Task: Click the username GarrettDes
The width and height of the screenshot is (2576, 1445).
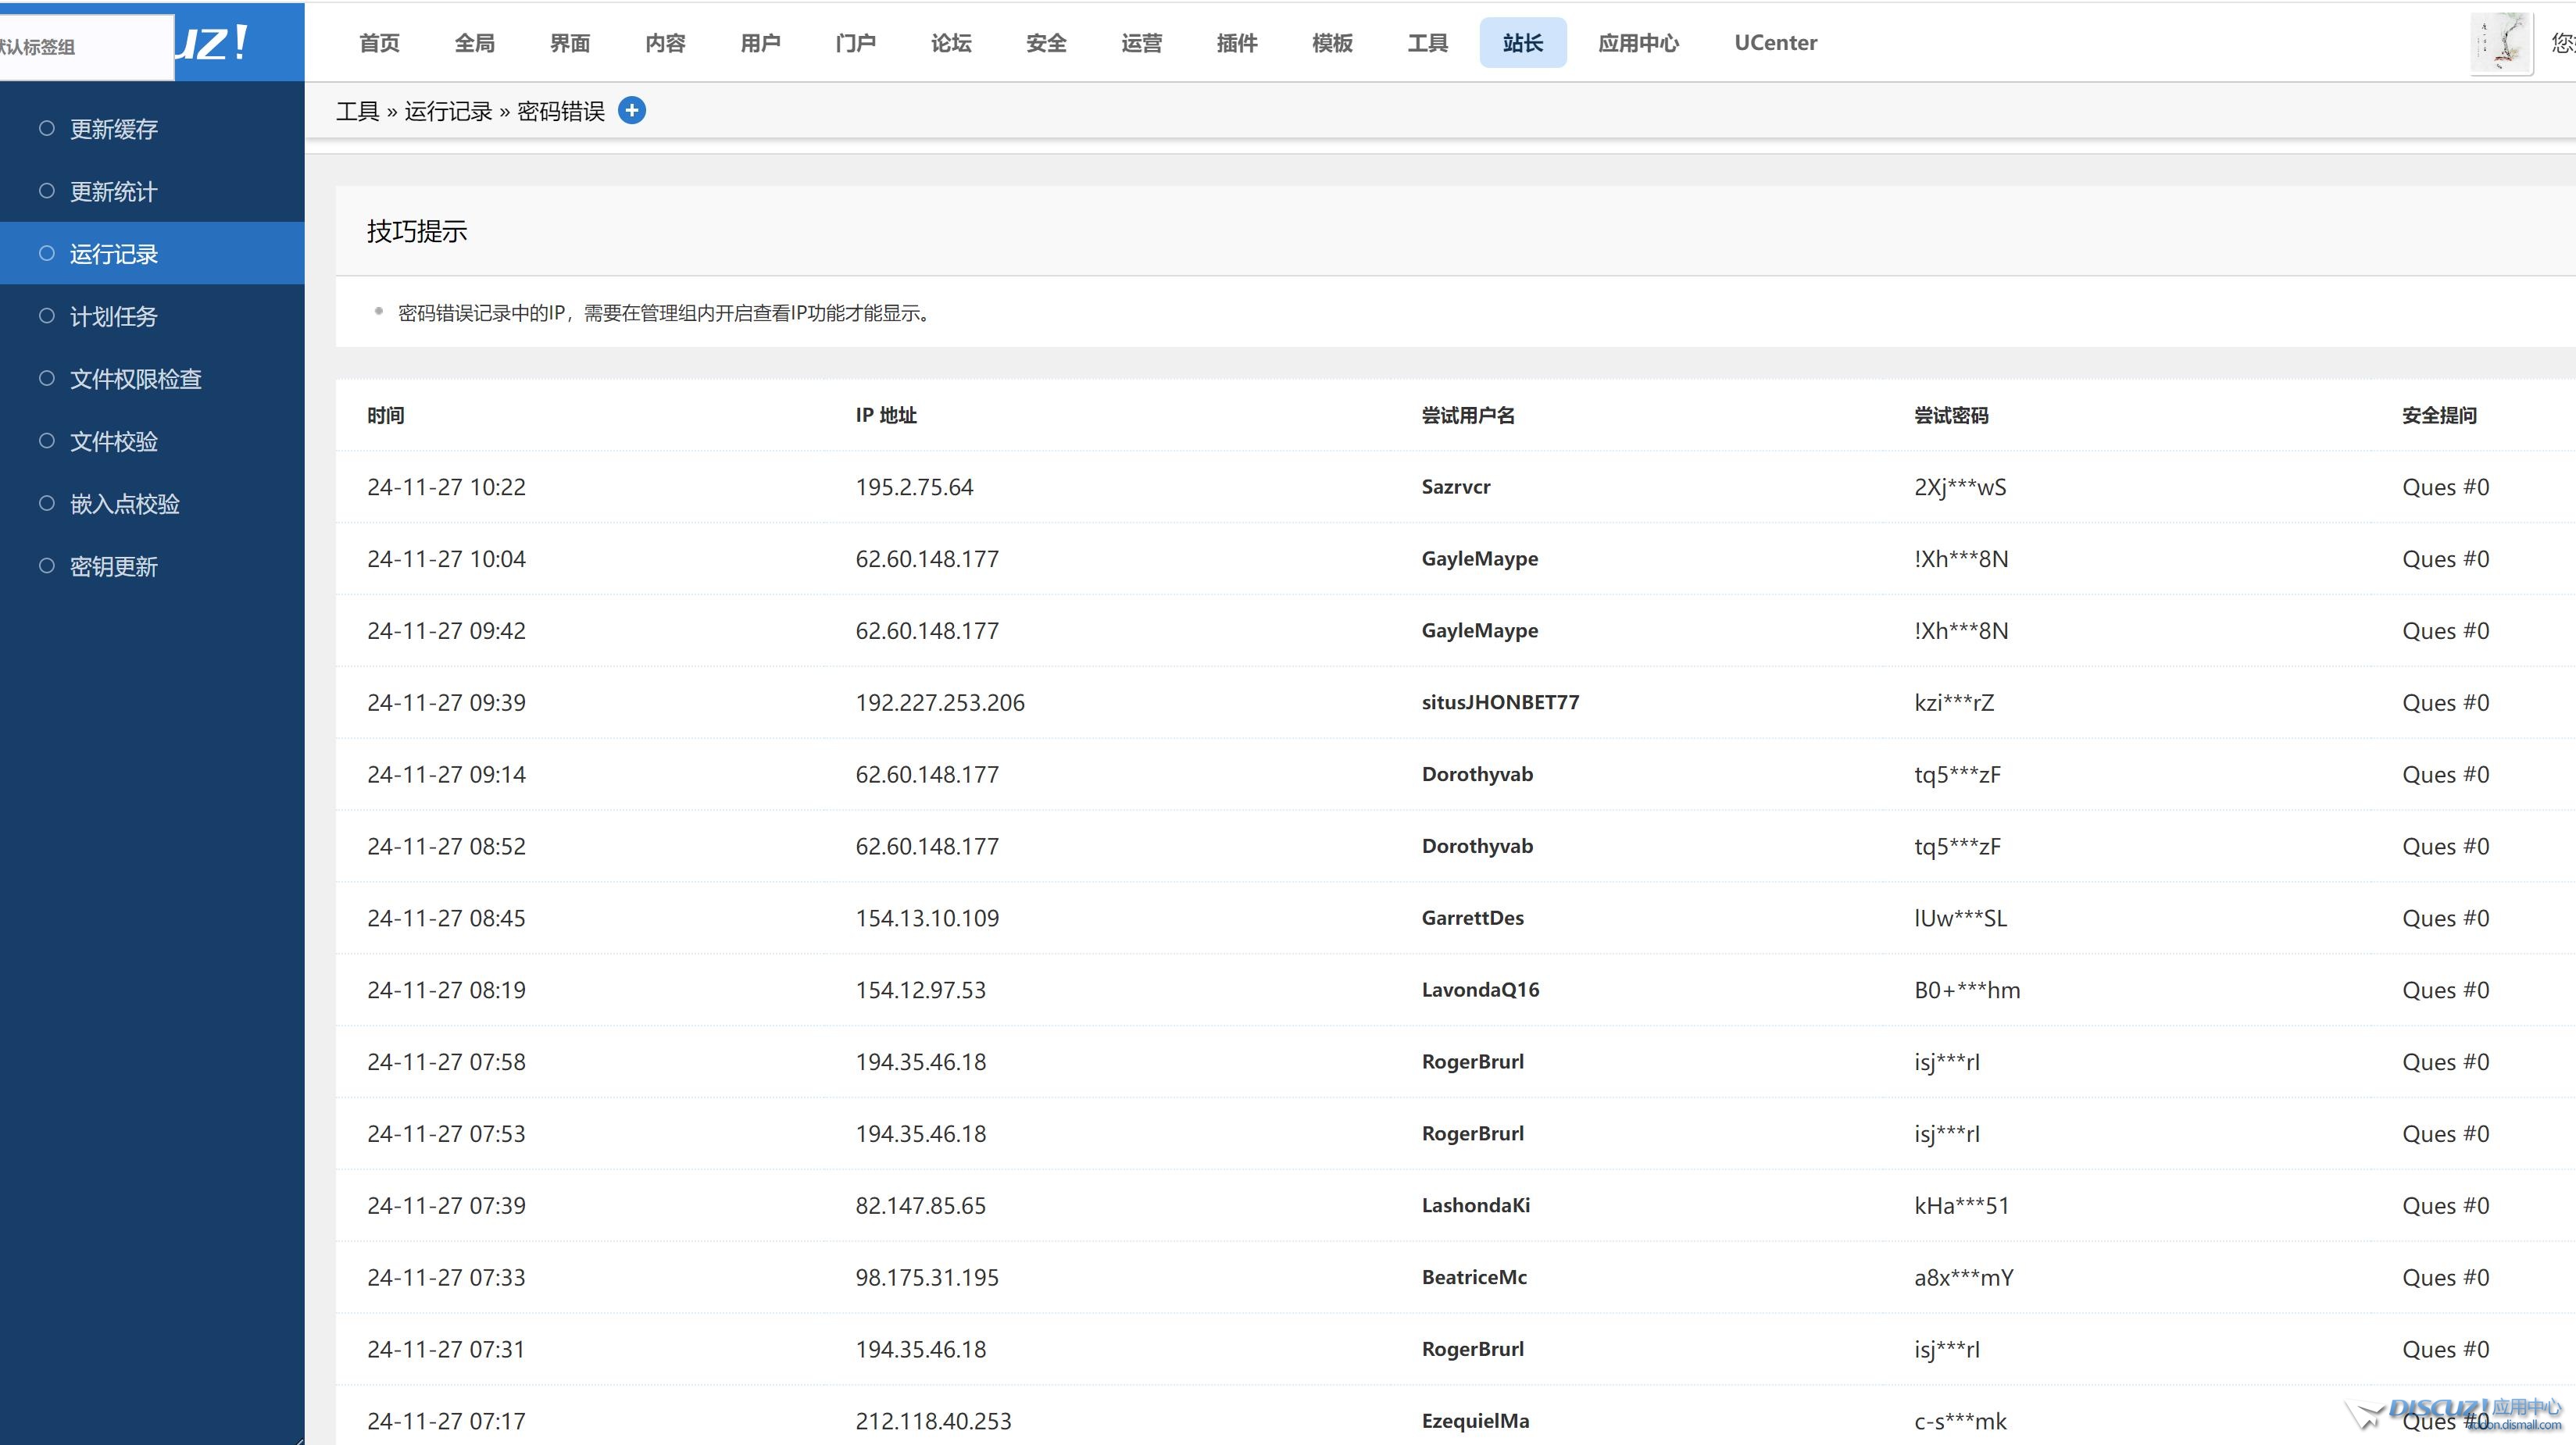Action: pos(1473,918)
